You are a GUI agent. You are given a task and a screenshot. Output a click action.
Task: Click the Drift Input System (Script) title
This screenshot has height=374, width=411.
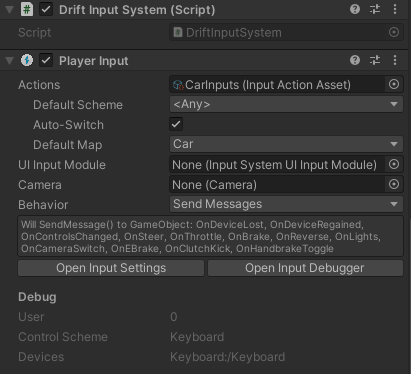coord(137,10)
